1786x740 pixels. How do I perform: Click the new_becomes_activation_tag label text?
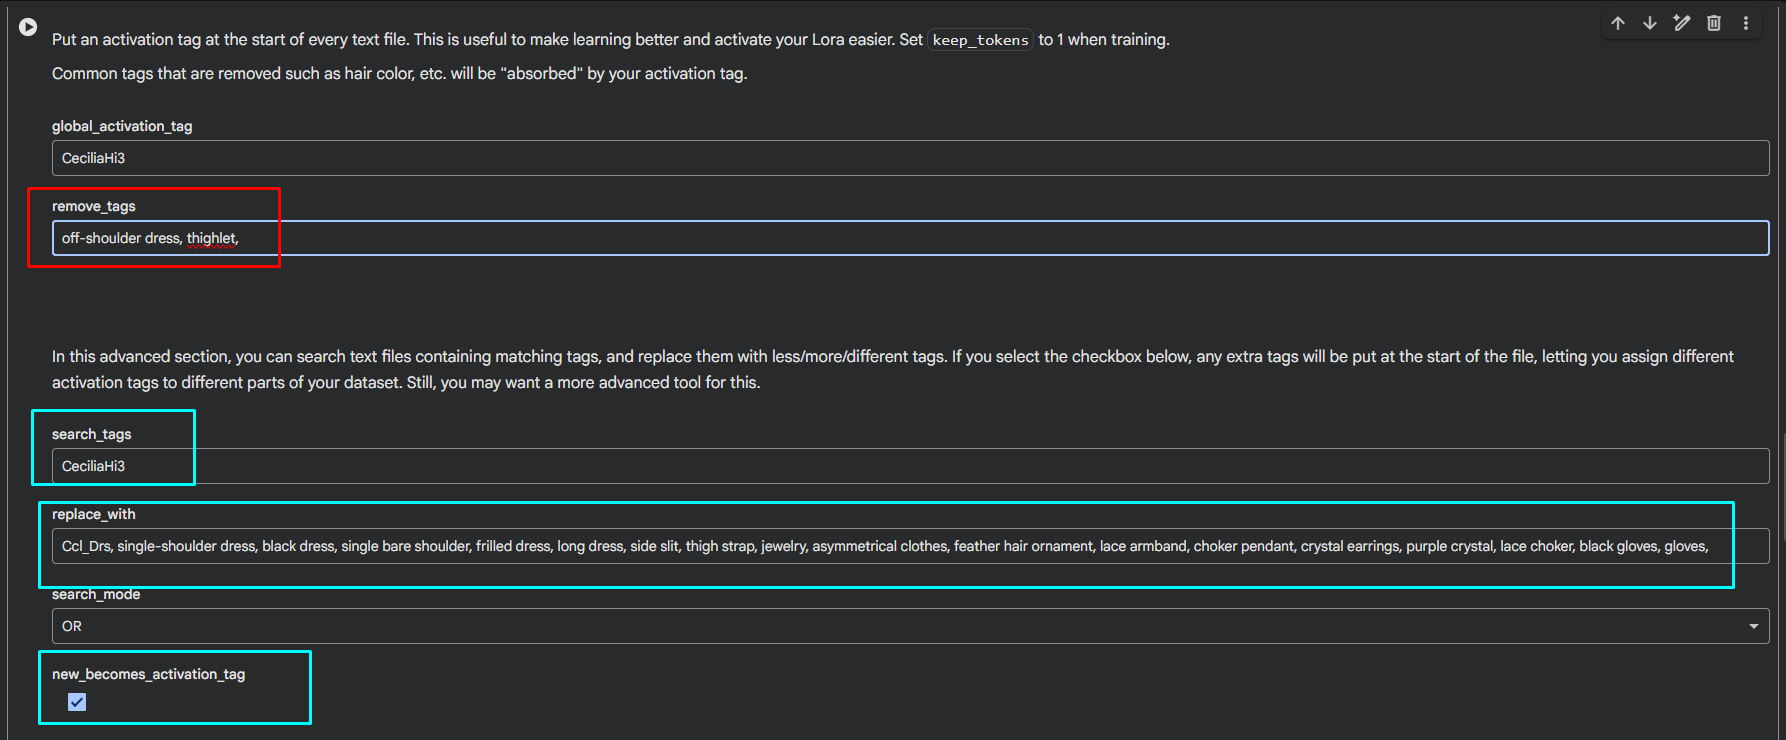[x=148, y=674]
